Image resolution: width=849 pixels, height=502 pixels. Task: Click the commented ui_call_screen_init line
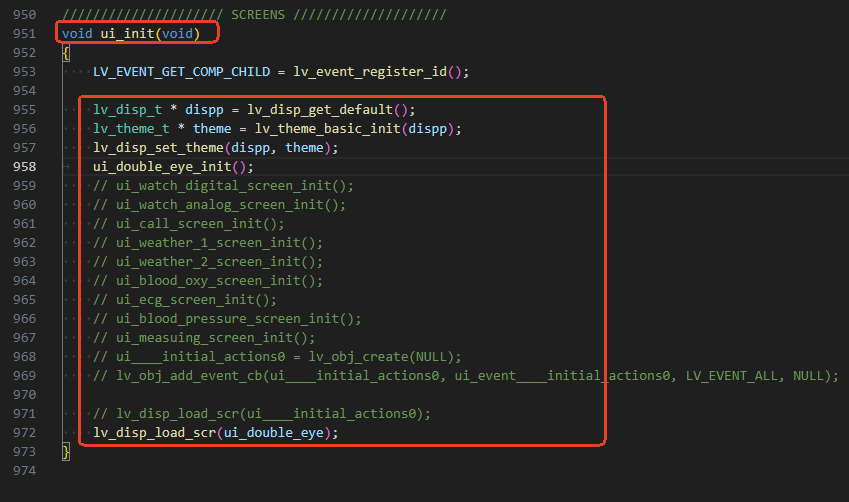pos(188,224)
